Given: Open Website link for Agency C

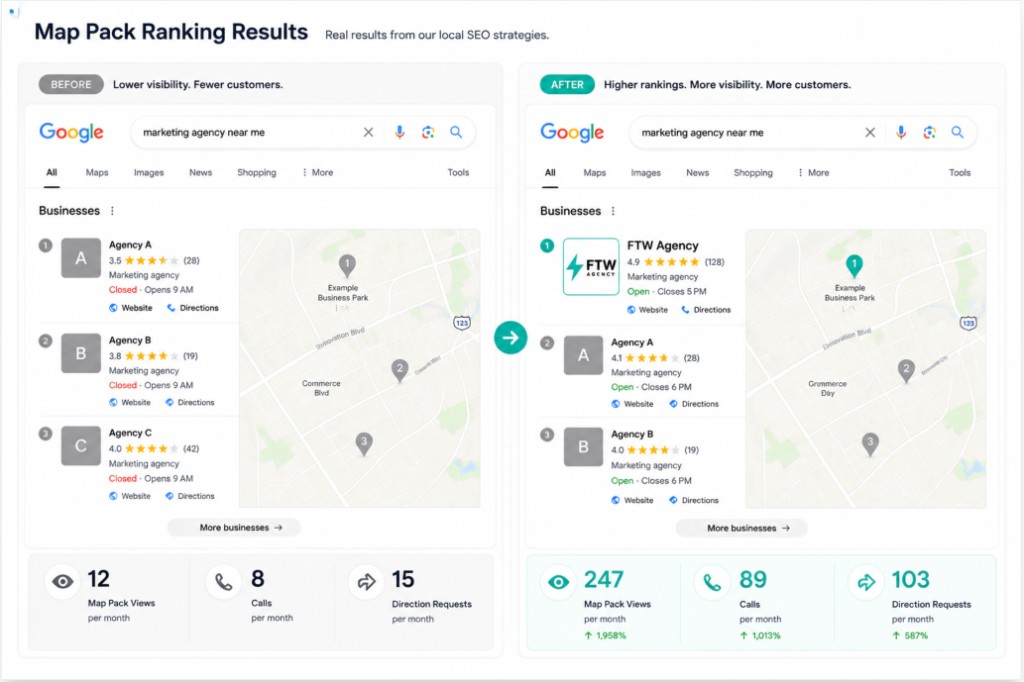Looking at the screenshot, I should click(x=130, y=496).
